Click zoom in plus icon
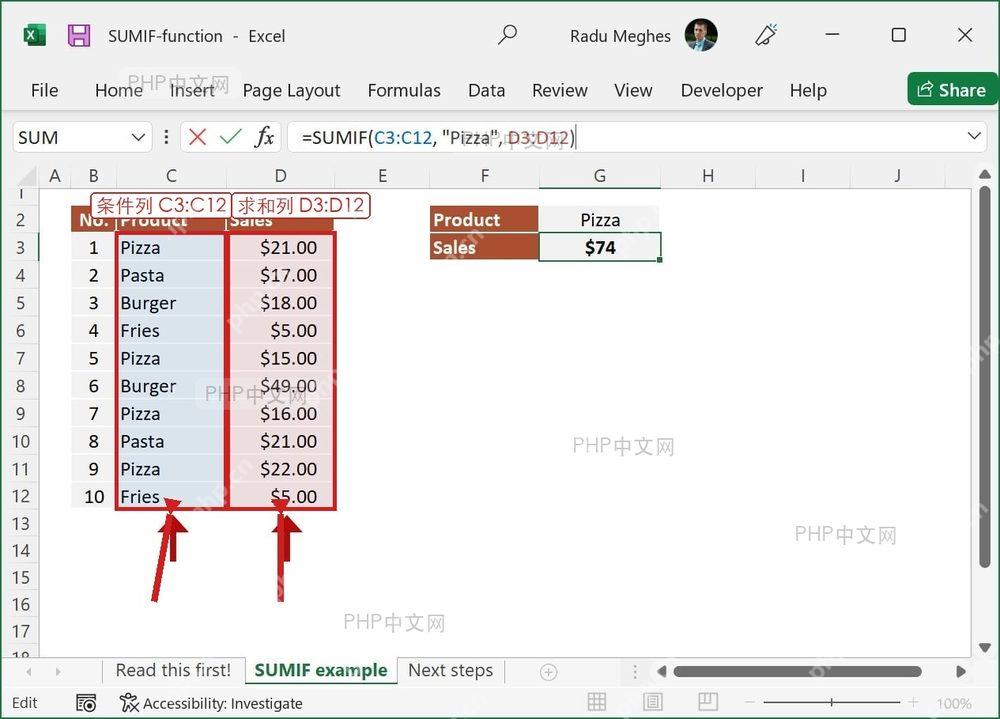The height and width of the screenshot is (719, 1000). (x=913, y=702)
